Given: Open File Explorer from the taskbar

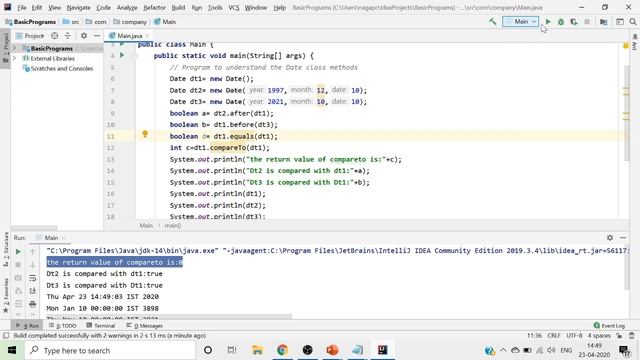Looking at the screenshot, I should (258, 350).
